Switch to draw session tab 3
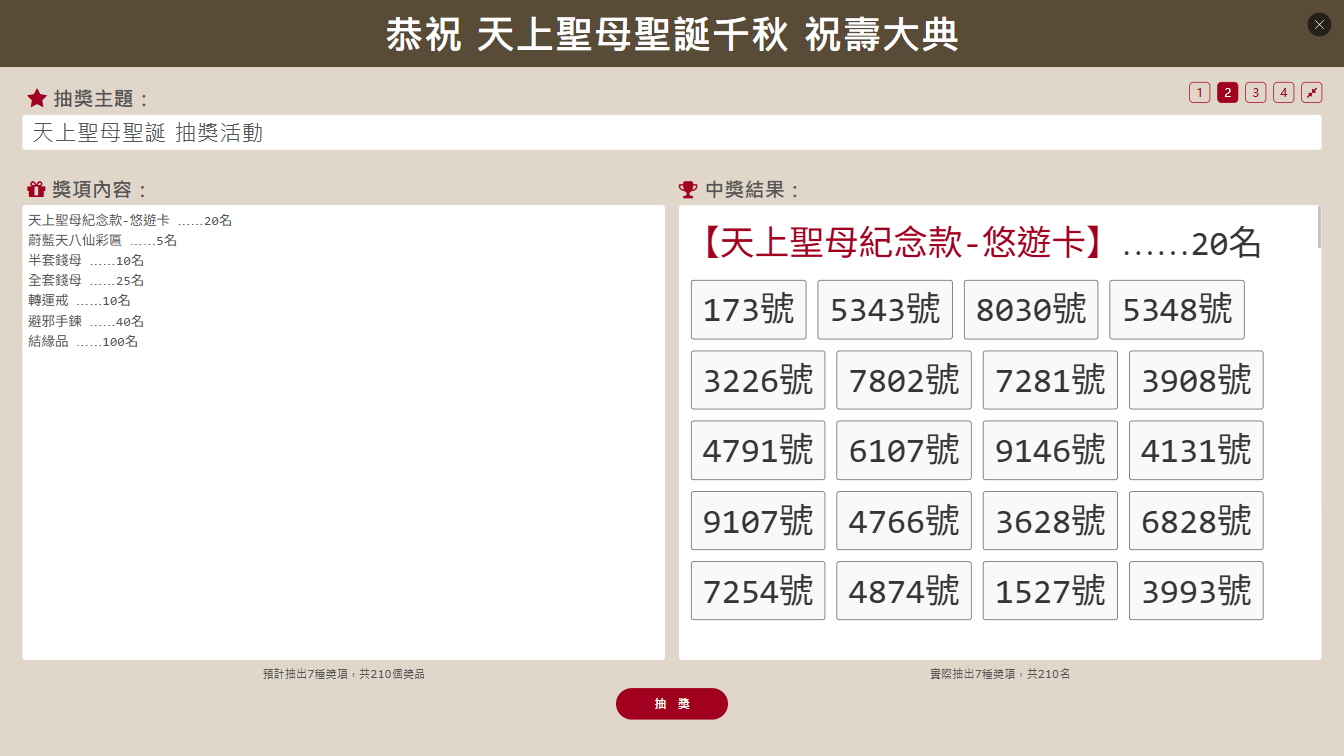Viewport: 1344px width, 756px height. click(1255, 91)
